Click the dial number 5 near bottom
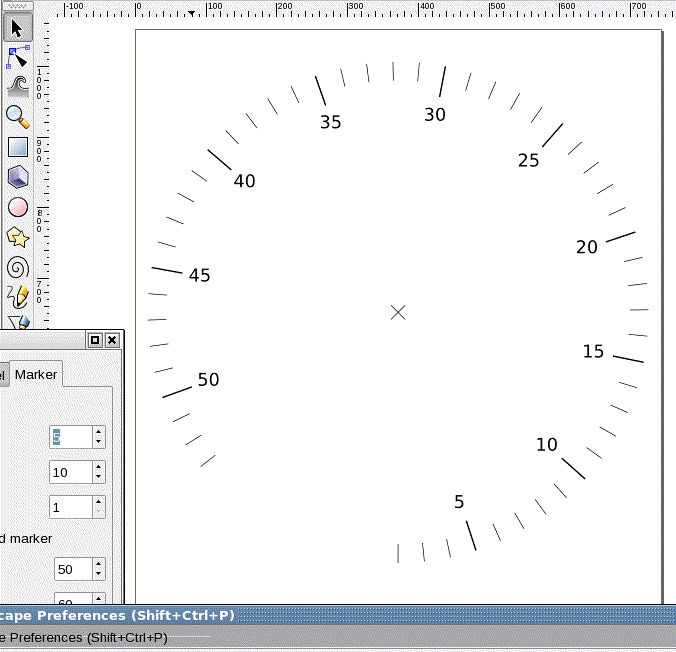676x652 pixels. (459, 502)
